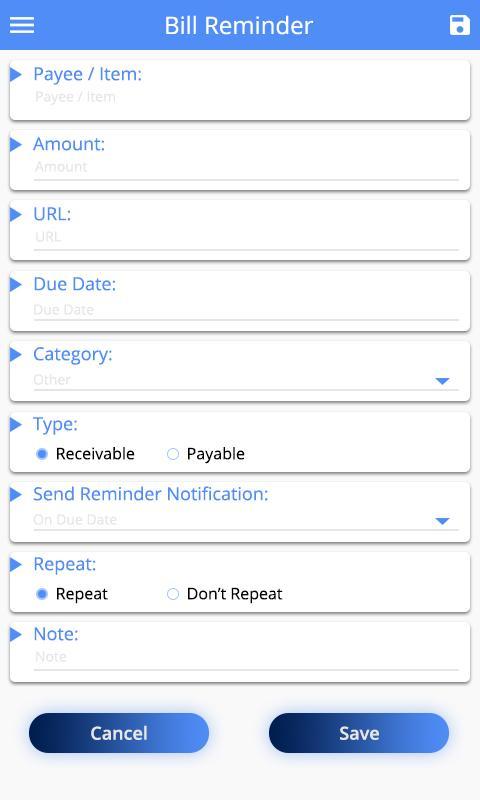Click the triangle marker beside Amount
The width and height of the screenshot is (480, 800).
[16, 144]
